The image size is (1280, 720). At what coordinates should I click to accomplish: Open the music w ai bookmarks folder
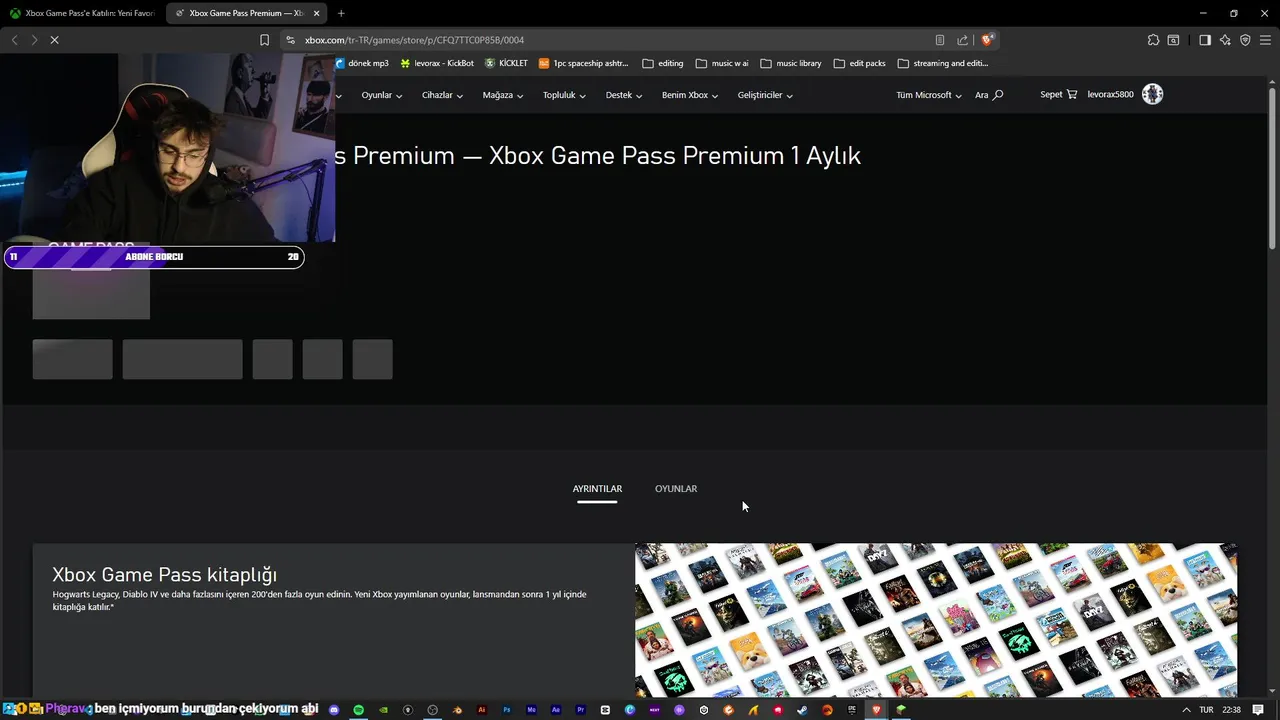722,63
